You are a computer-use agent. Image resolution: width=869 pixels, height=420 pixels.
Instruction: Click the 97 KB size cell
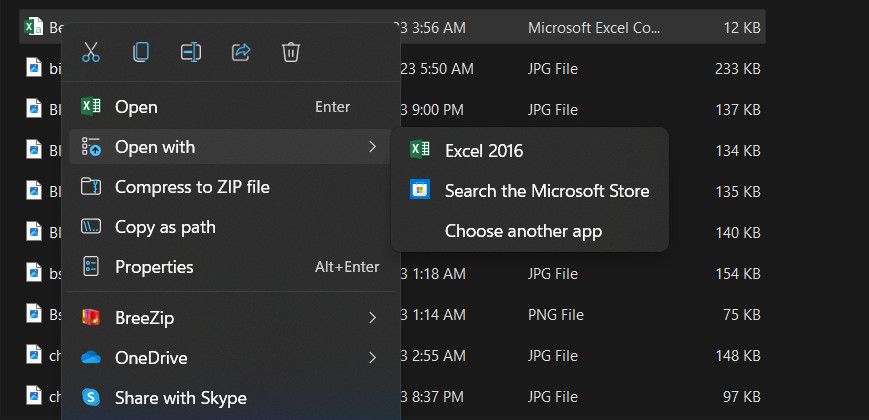pos(742,397)
